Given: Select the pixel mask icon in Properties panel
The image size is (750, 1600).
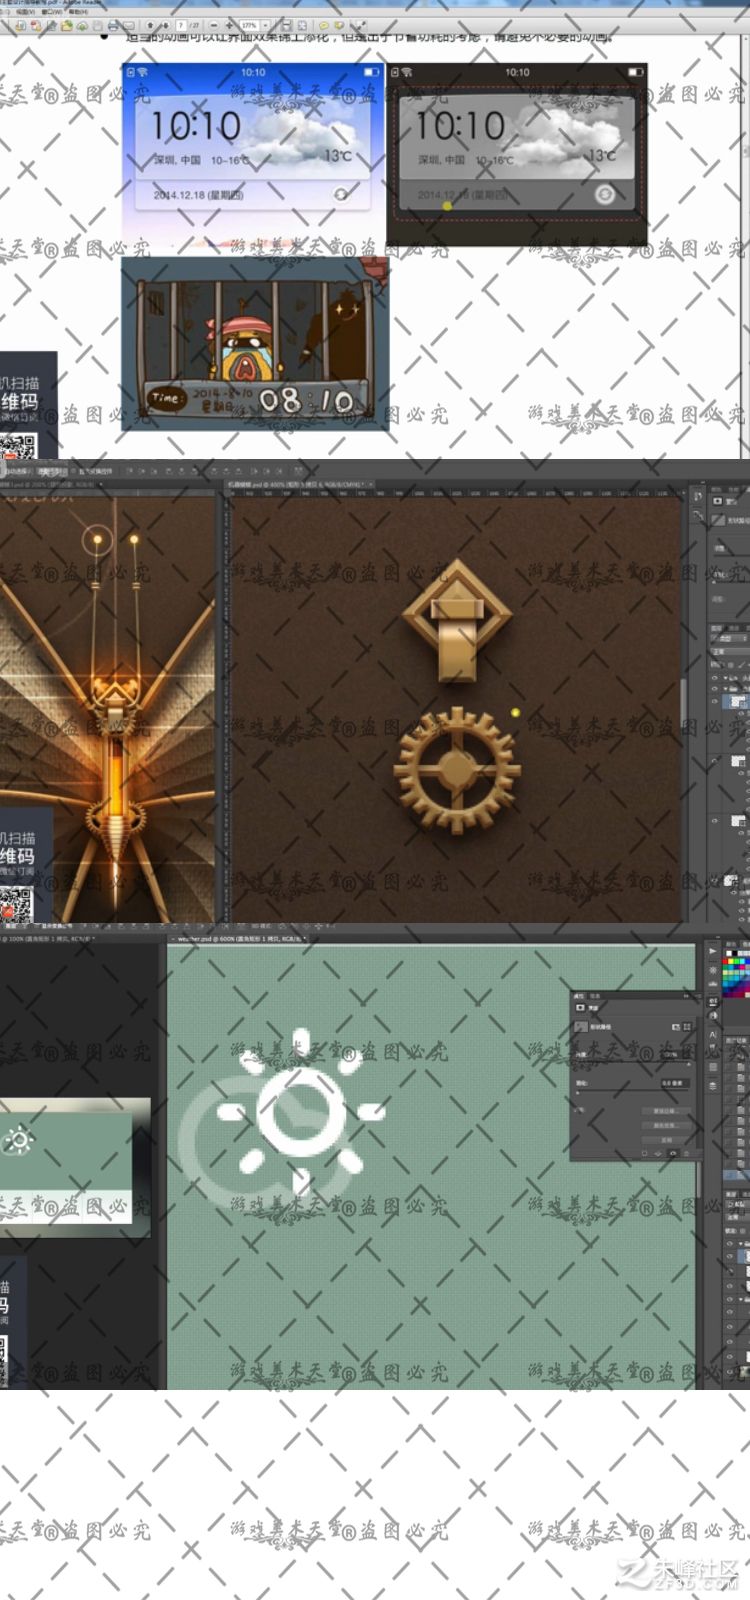Looking at the screenshot, I should click(x=676, y=1027).
